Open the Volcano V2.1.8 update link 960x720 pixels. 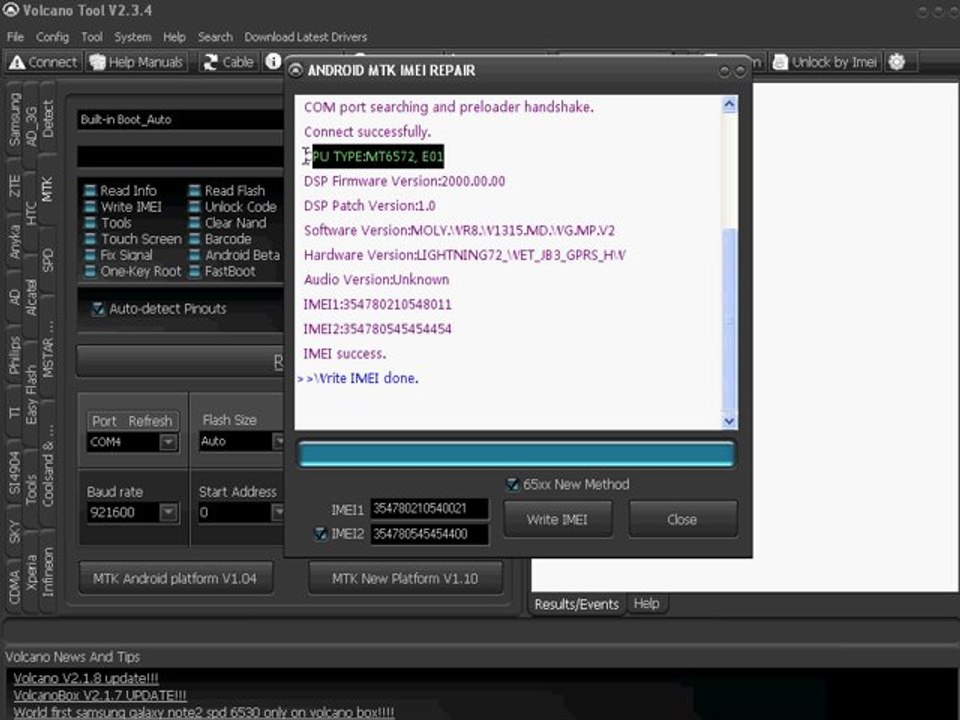tap(86, 678)
